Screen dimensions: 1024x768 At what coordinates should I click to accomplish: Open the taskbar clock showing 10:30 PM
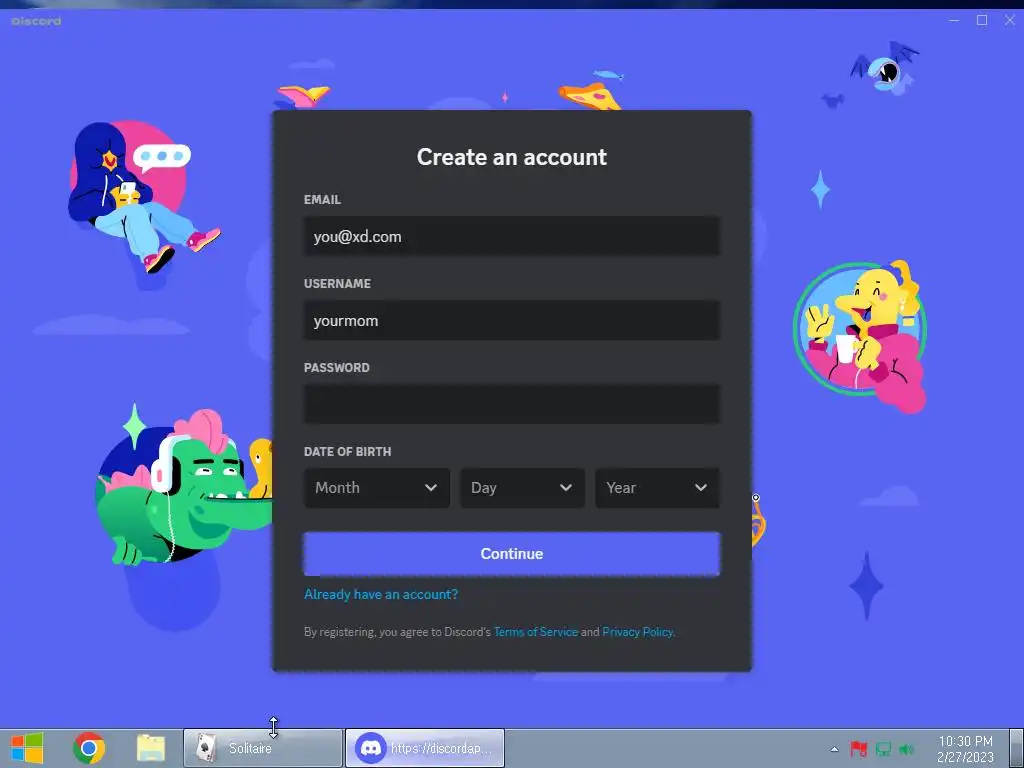click(965, 749)
